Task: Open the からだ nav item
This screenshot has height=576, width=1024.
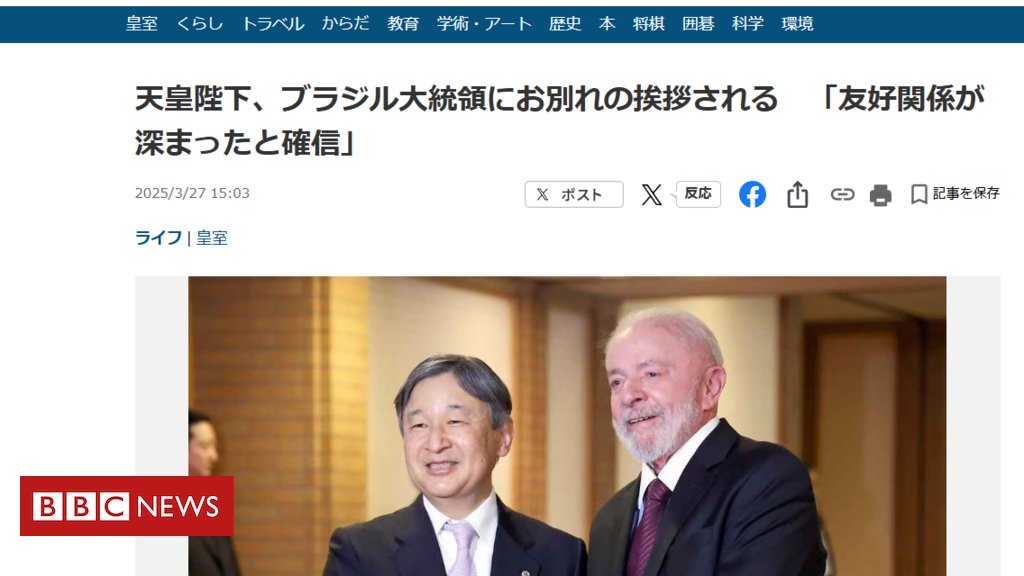Action: [345, 24]
